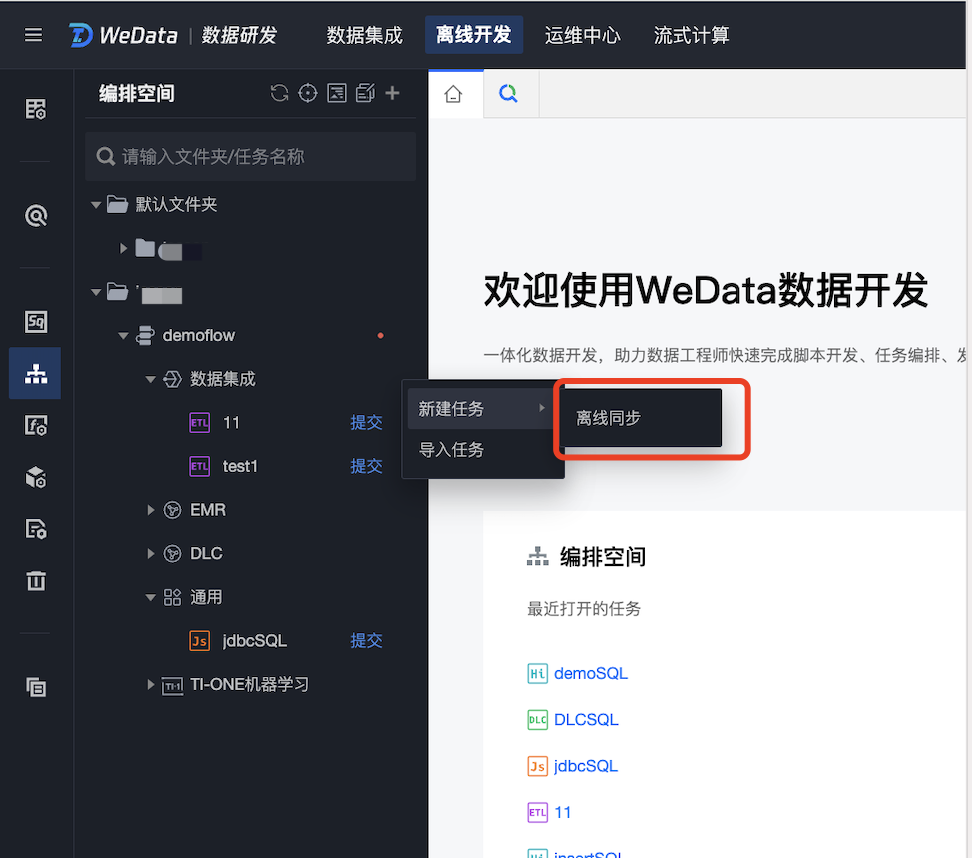972x858 pixels.
Task: Open the demoSQL recent task link
Action: (591, 673)
